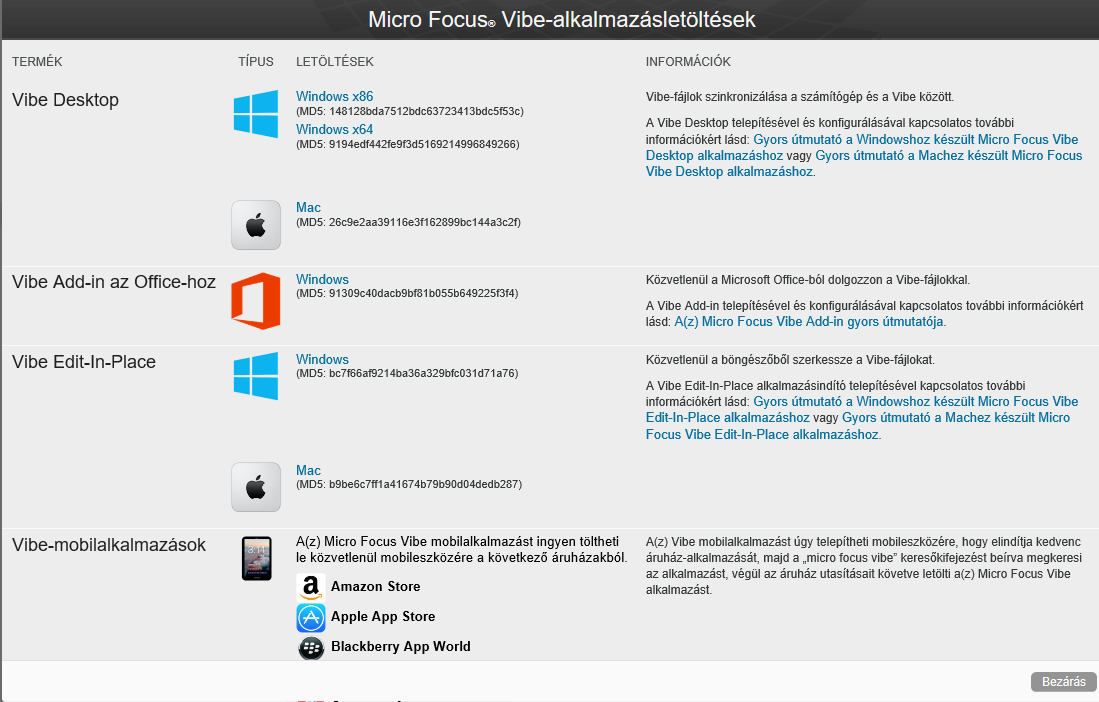Click the Apple Mac icon for Vibe Desktop
Viewport: 1099px width, 702px height.
coord(256,225)
